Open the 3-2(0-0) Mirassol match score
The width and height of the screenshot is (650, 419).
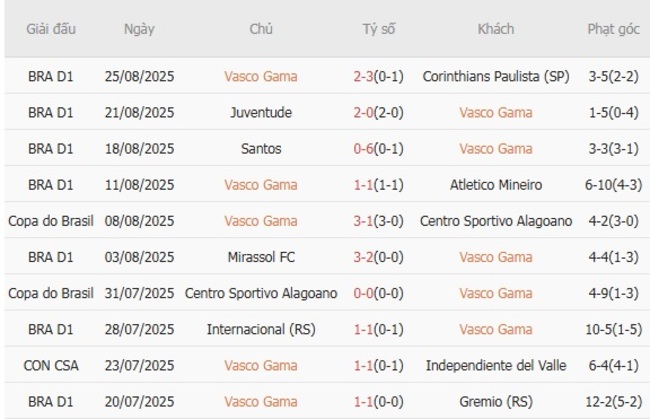point(379,257)
